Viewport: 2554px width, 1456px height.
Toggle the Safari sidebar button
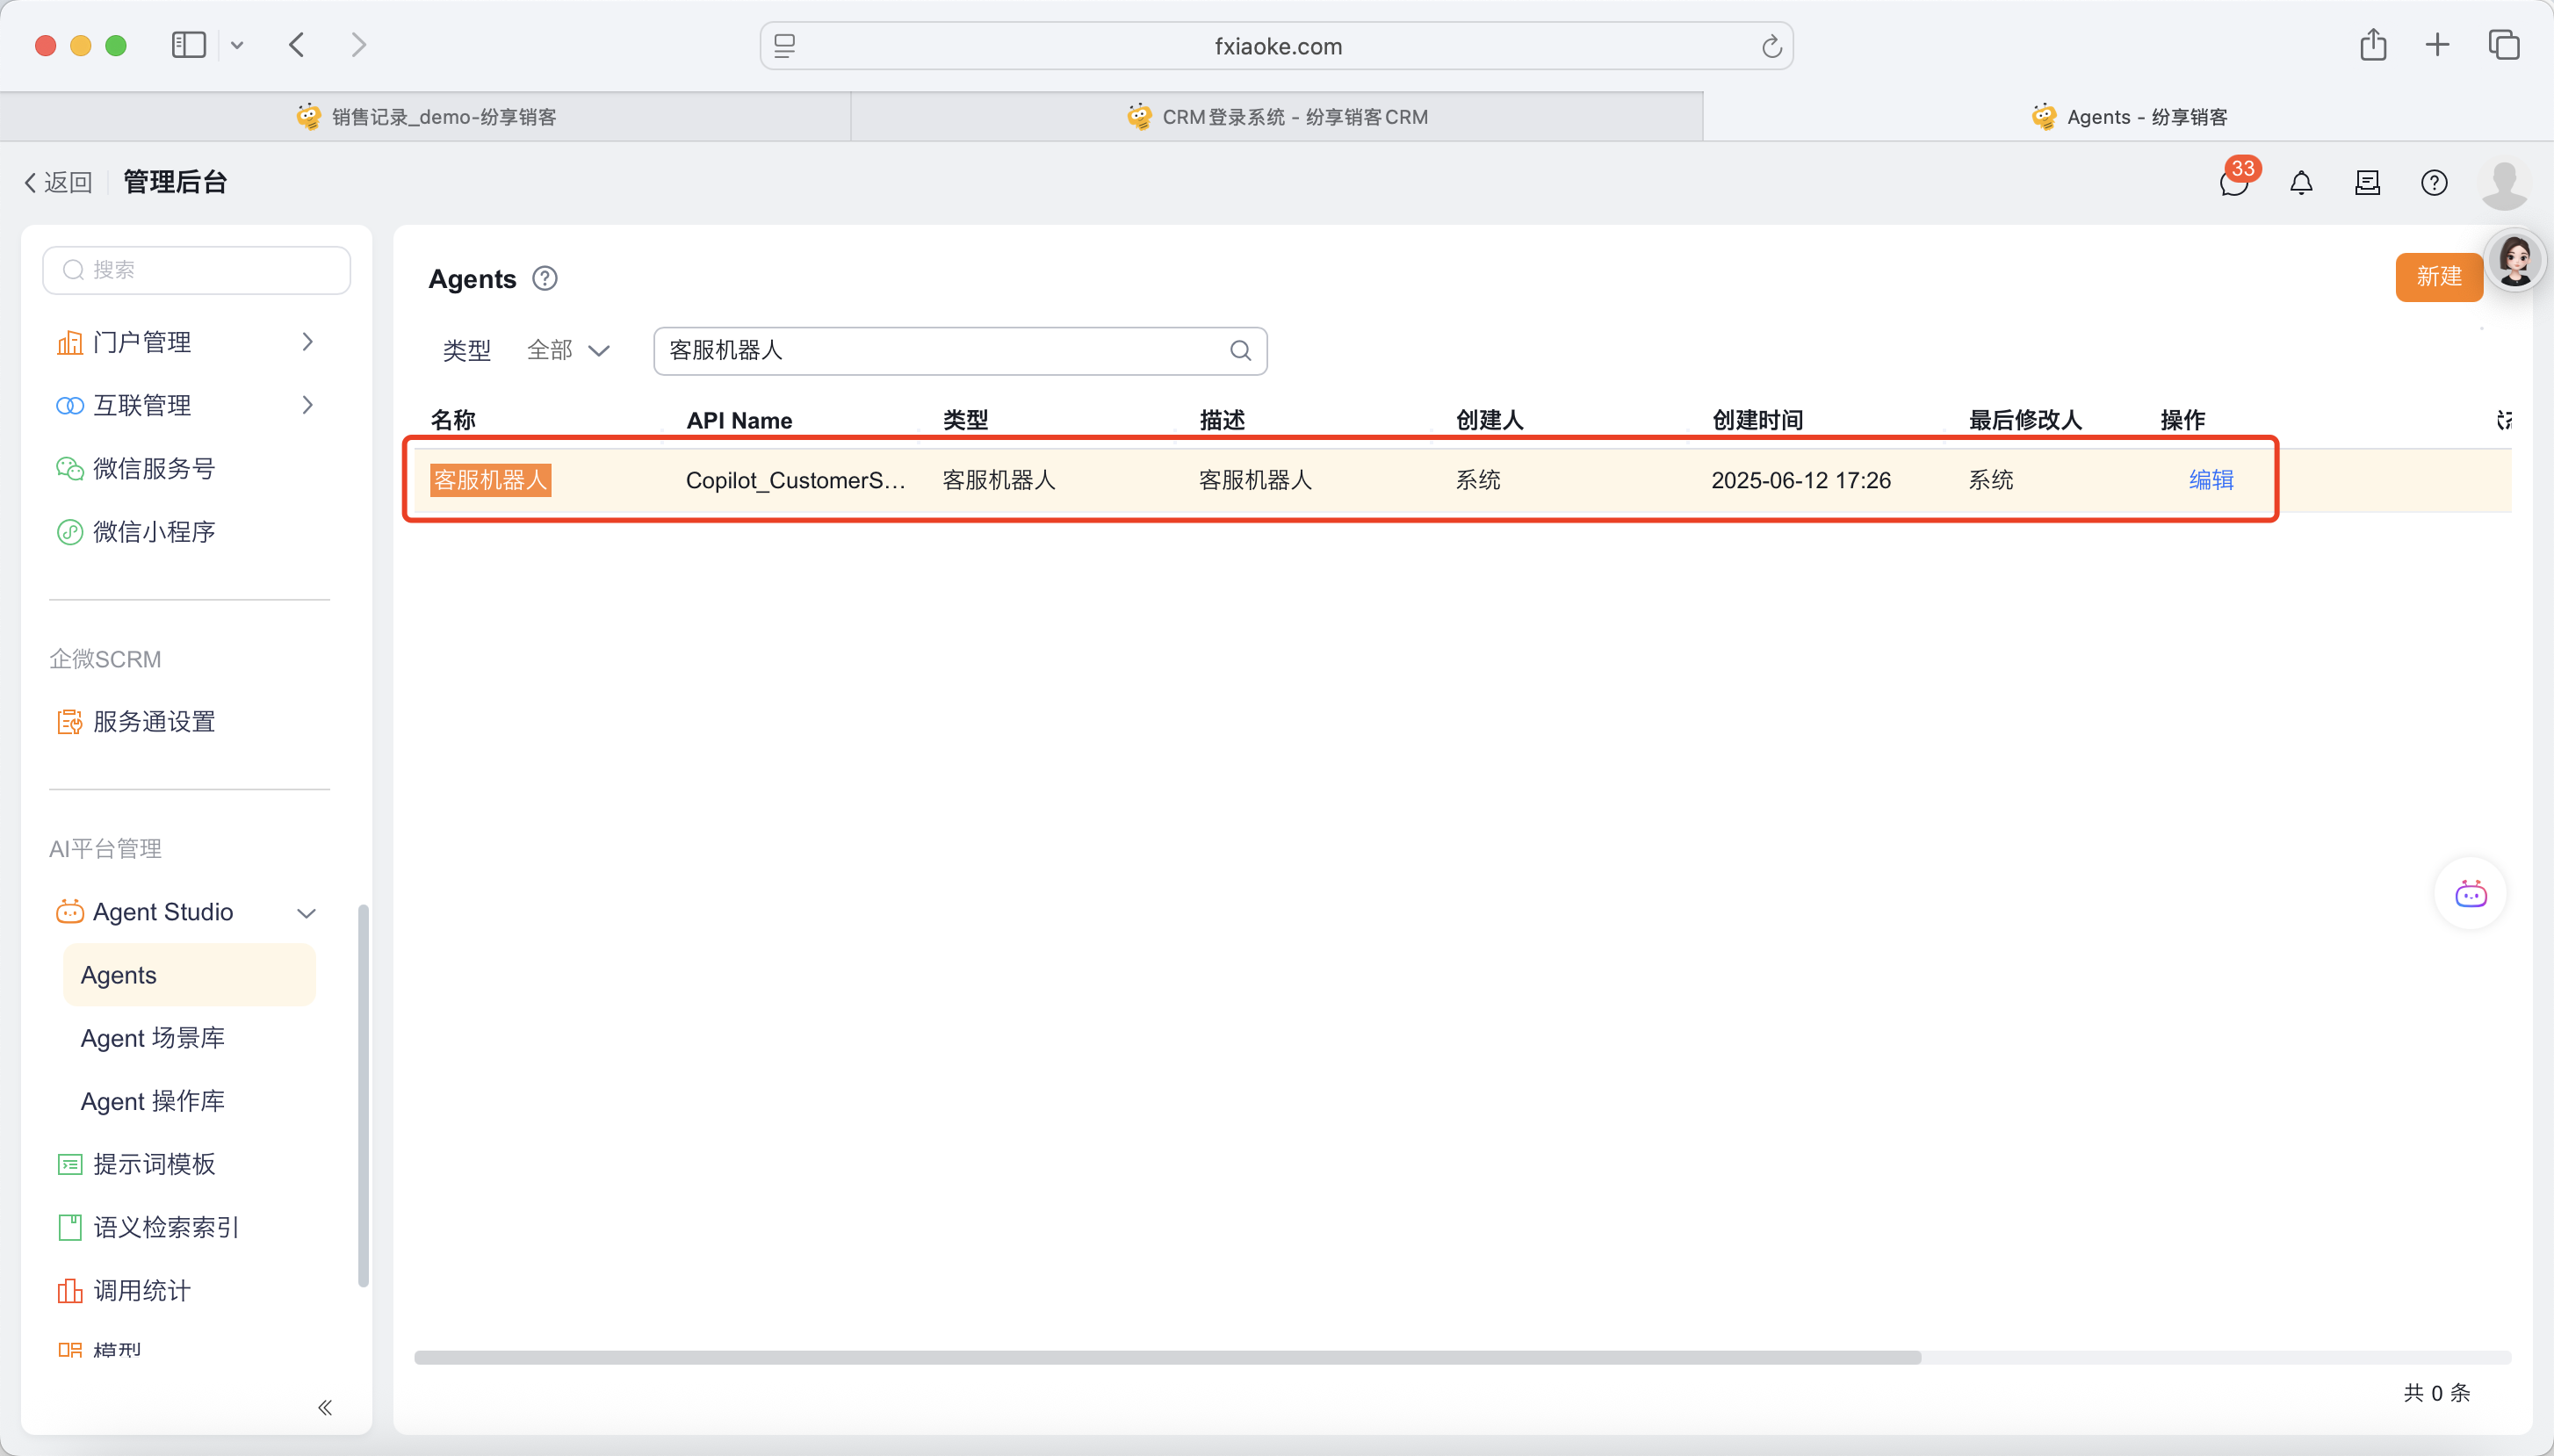(189, 45)
